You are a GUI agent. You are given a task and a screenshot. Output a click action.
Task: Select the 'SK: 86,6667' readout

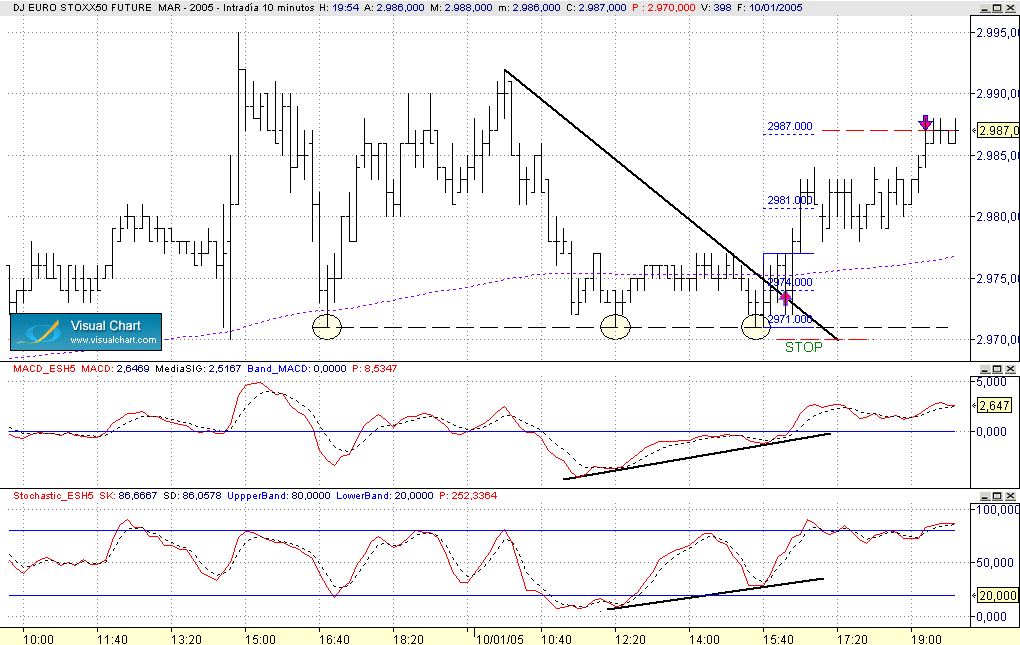point(128,495)
